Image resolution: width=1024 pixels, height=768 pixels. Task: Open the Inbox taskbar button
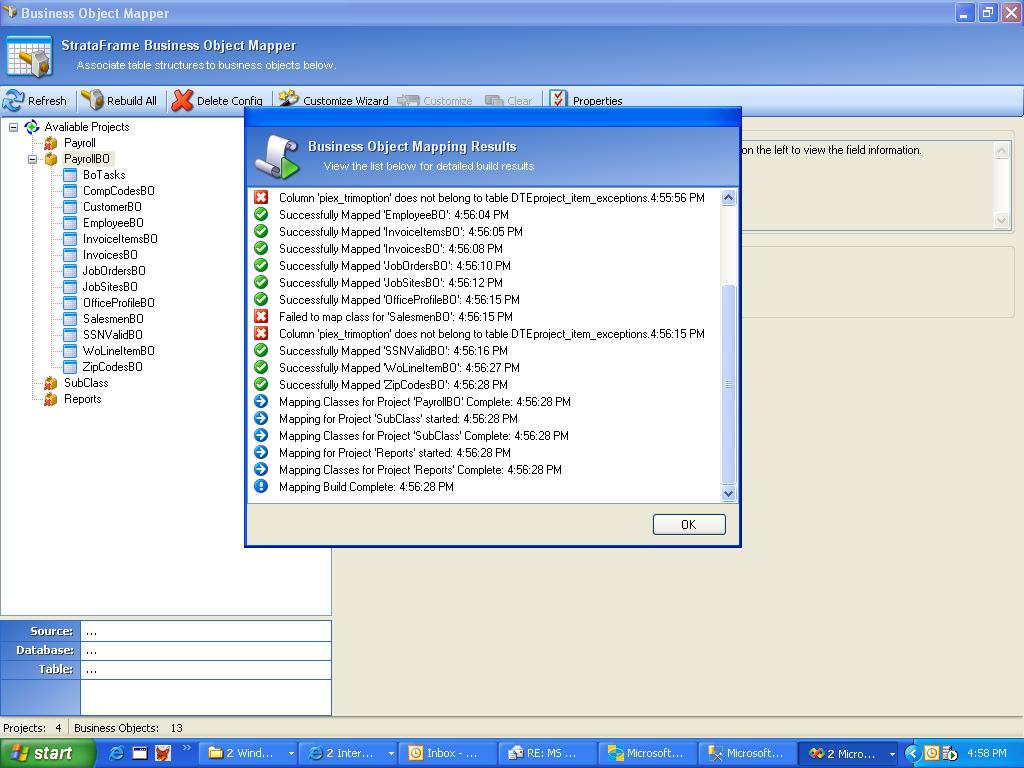coord(445,753)
